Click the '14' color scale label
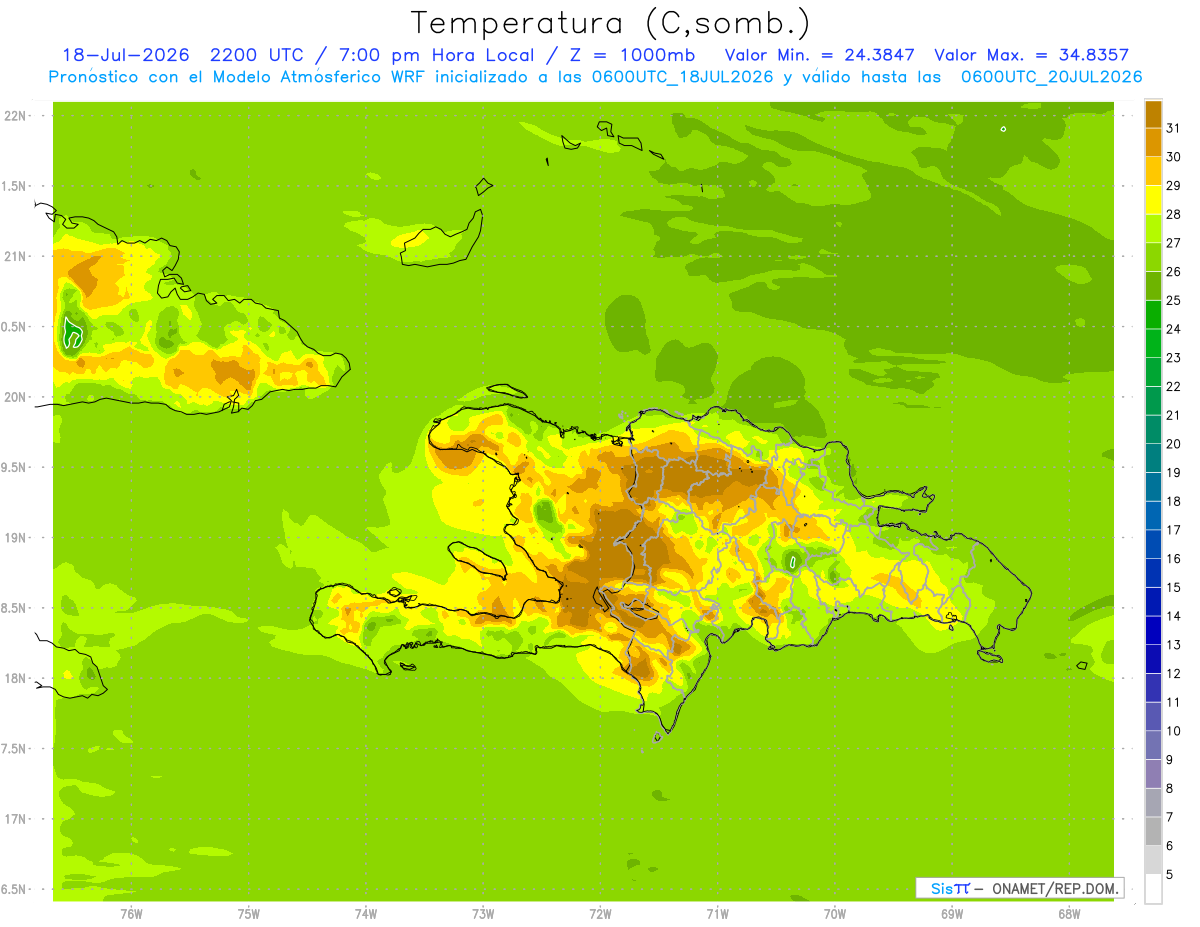Image resolution: width=1200 pixels, height=927 pixels. tap(1174, 616)
